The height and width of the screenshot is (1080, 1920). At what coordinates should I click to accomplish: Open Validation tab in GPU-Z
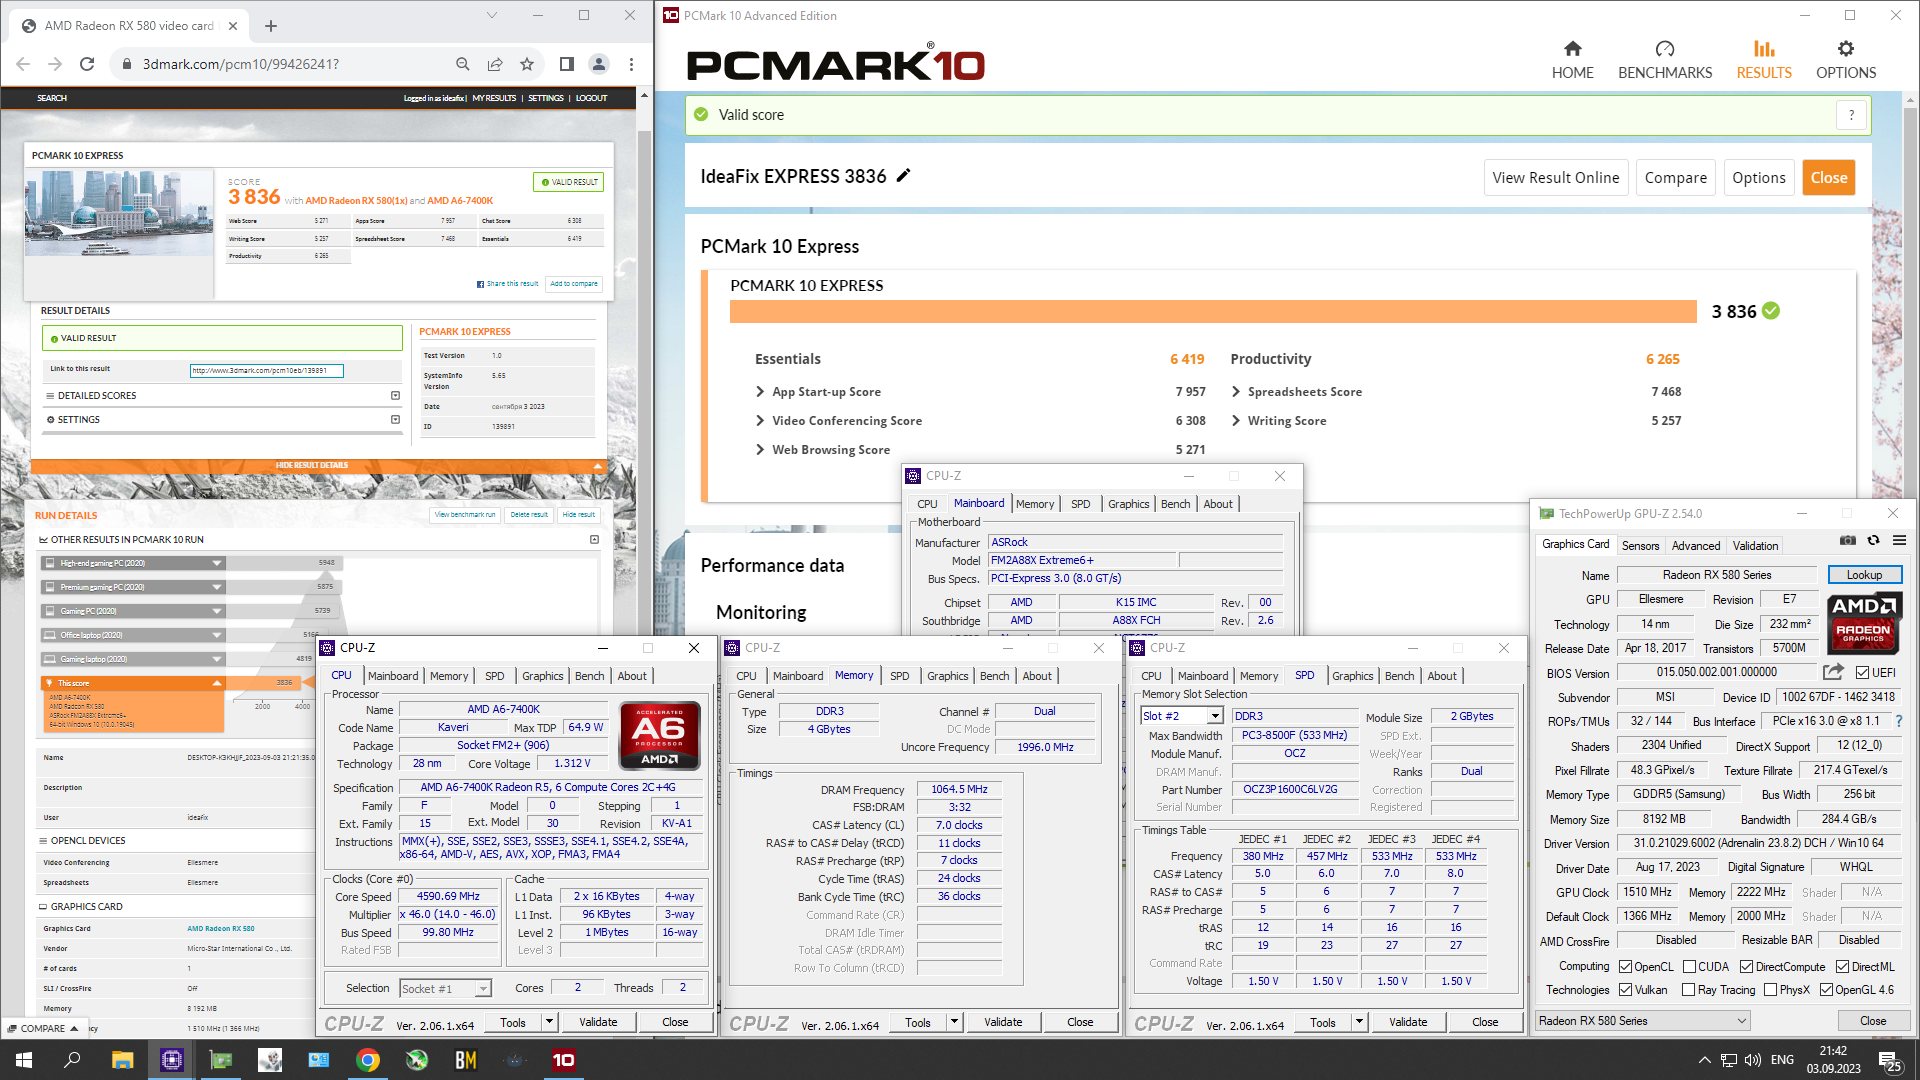point(1755,546)
